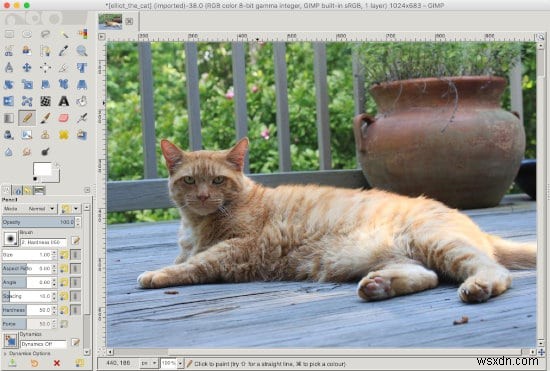The height and width of the screenshot is (371, 550).
Task: Switch to the Images tab
Action: (x=39, y=190)
